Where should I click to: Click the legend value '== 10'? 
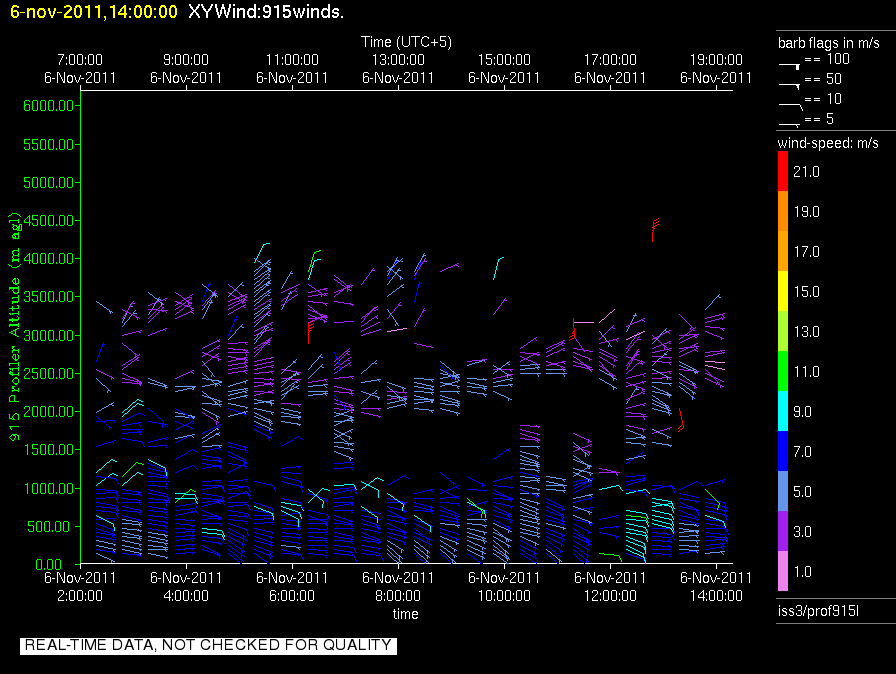tap(823, 99)
